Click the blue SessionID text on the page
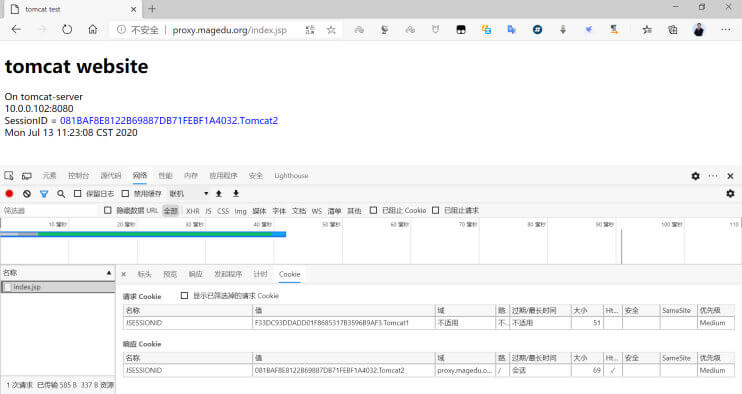This screenshot has height=394, width=742. (169, 121)
